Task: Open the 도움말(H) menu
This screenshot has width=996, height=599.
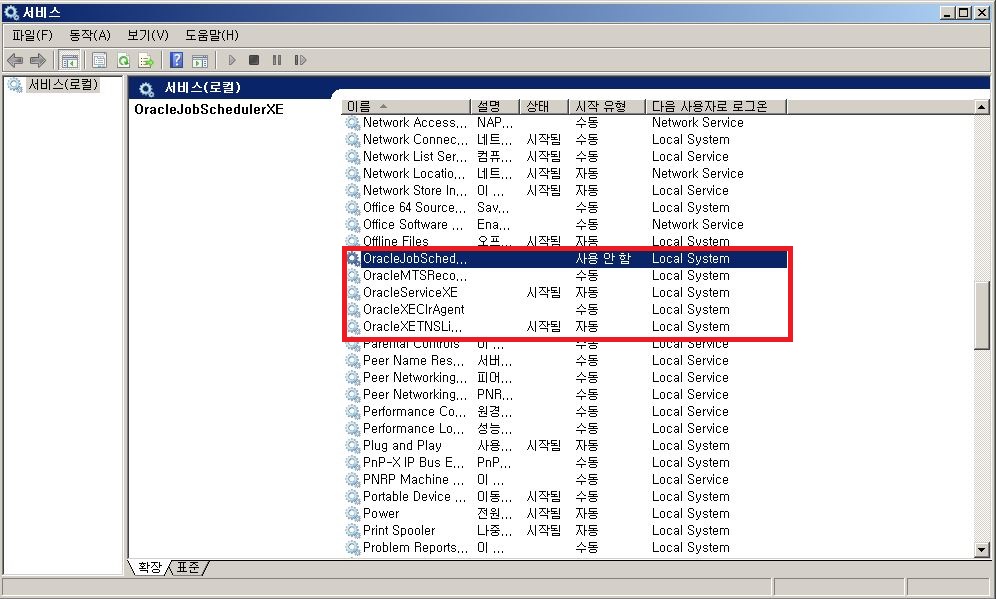Action: point(212,35)
